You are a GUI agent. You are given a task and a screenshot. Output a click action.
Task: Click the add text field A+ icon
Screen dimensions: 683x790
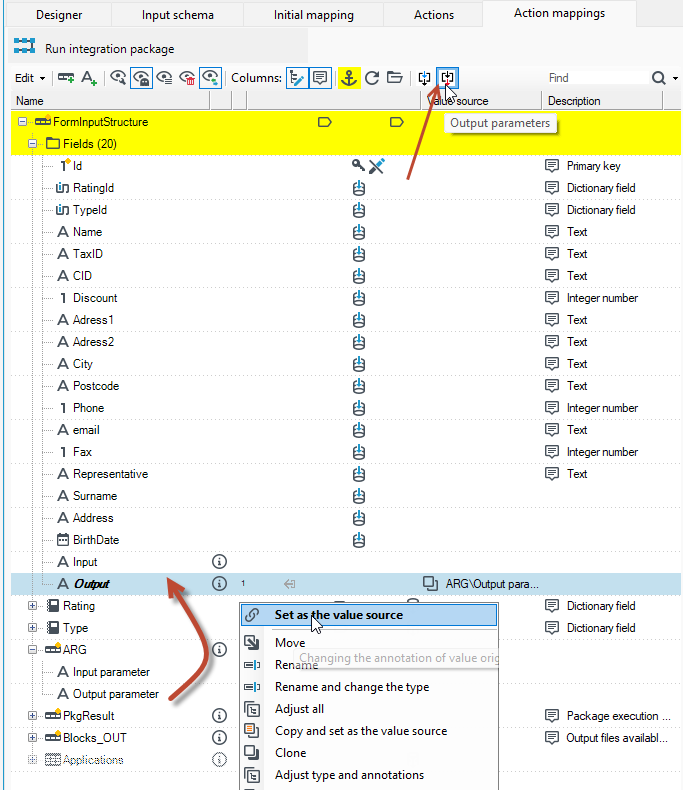[x=89, y=78]
